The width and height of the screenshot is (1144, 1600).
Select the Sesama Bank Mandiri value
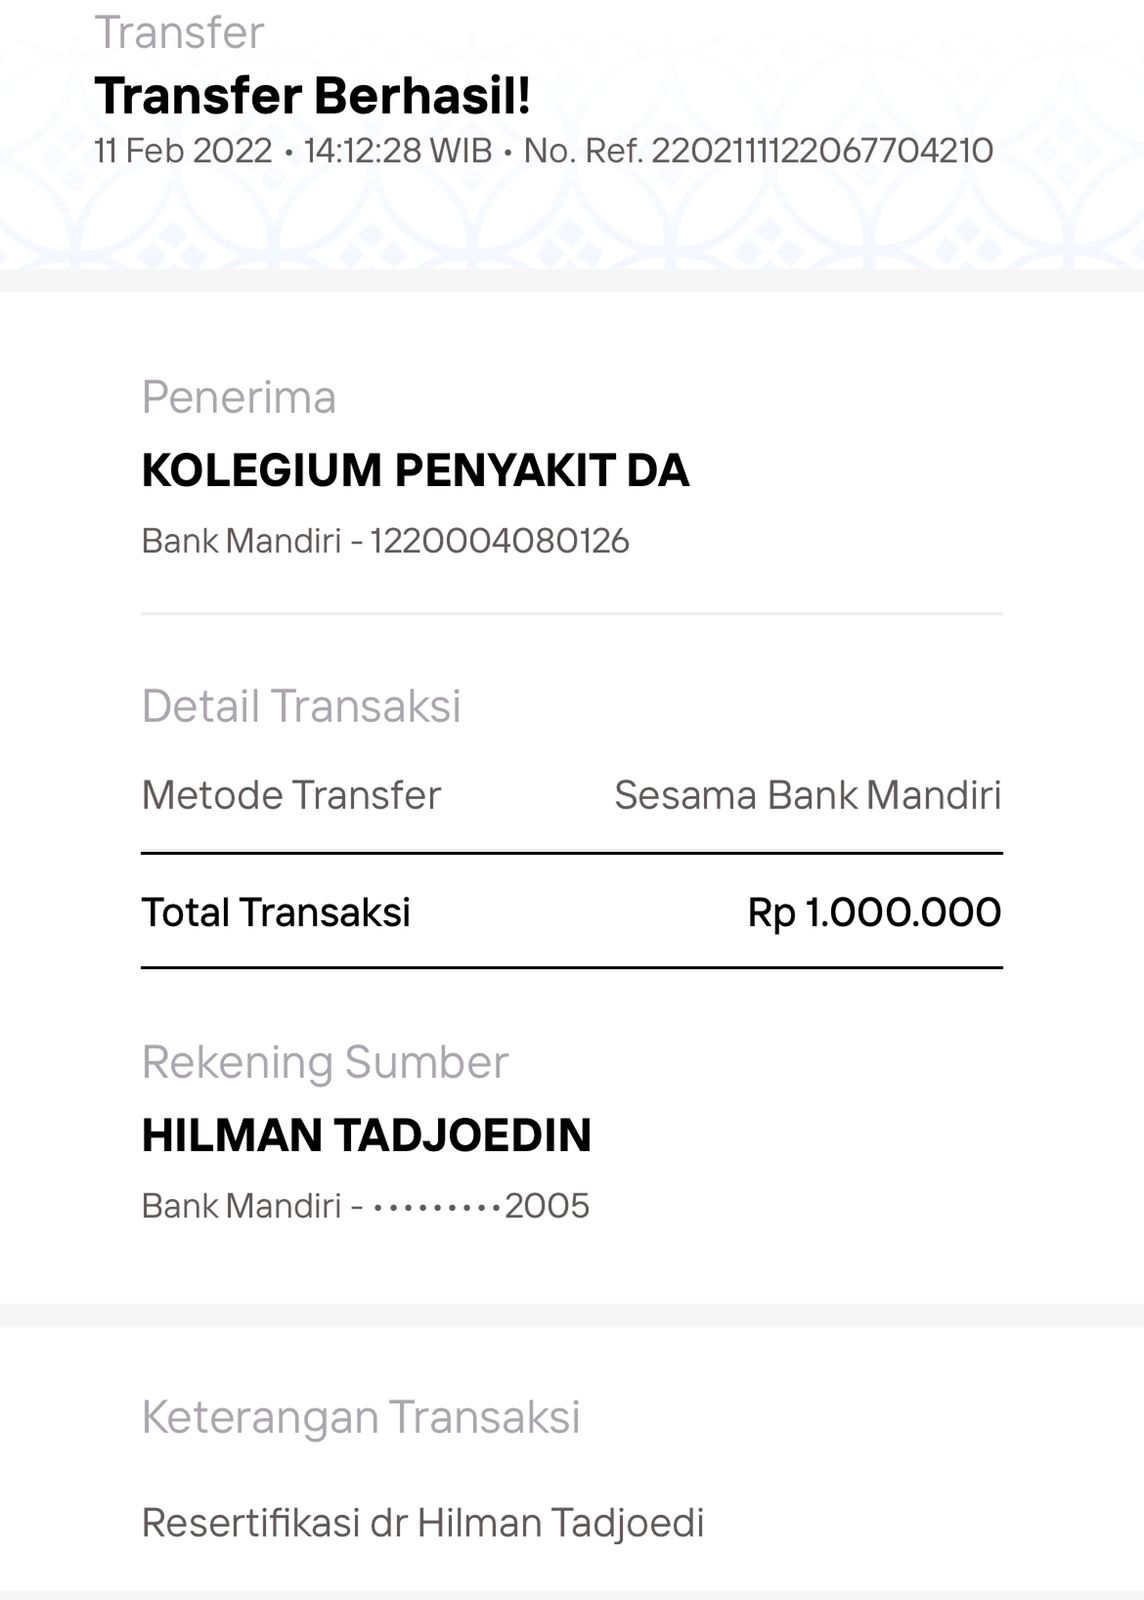coord(807,795)
